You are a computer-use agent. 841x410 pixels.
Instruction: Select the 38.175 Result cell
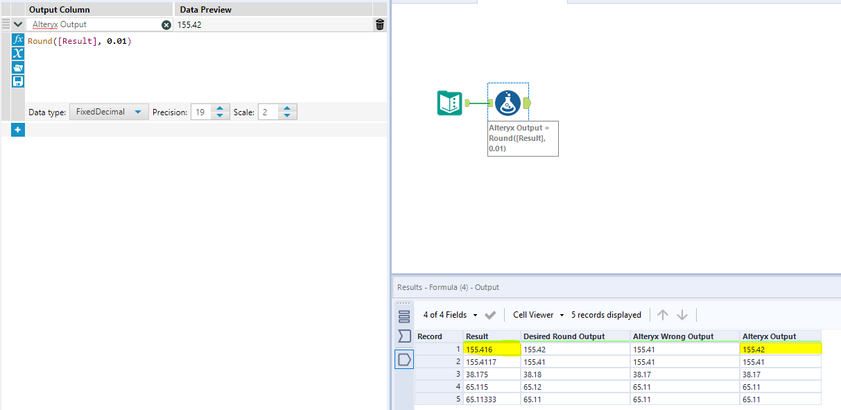coord(492,374)
